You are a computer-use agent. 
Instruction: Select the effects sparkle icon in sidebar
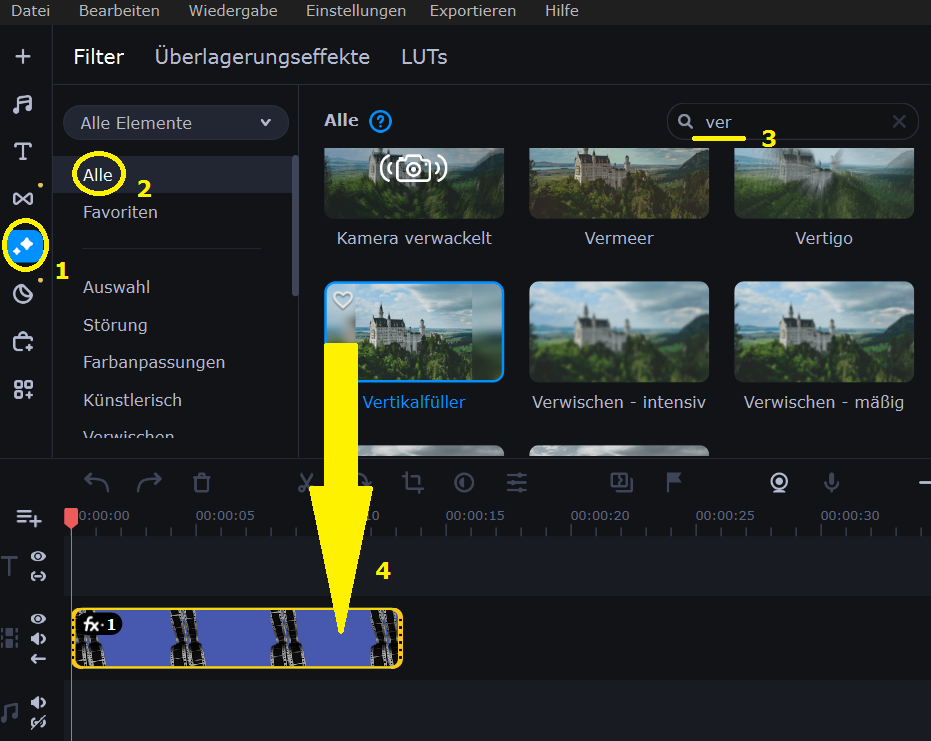(25, 245)
